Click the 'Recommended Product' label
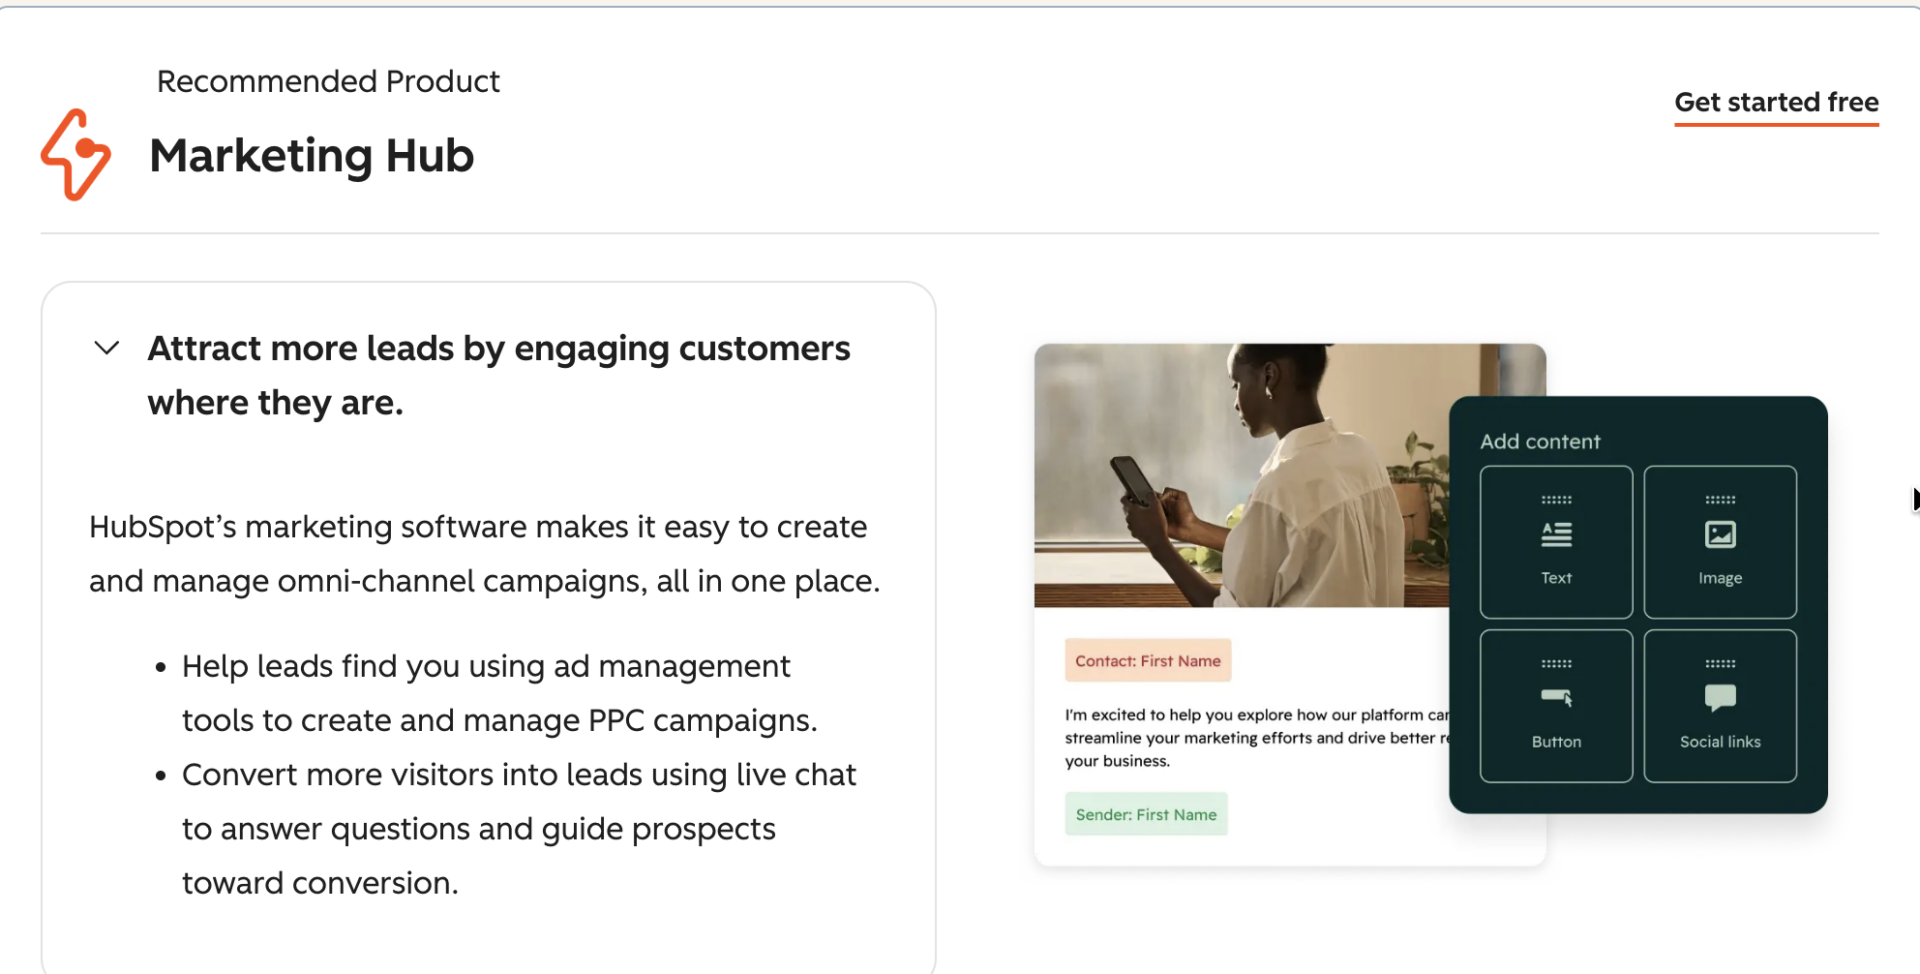Screen dimensions: 1920x974 pyautogui.click(x=328, y=82)
